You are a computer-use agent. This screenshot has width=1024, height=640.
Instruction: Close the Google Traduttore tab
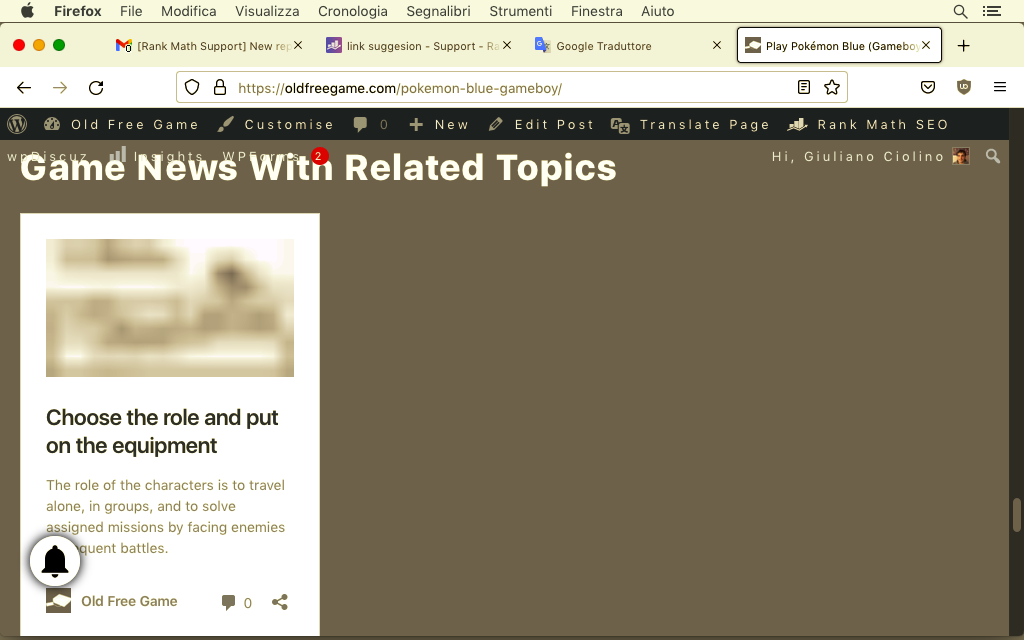(716, 45)
